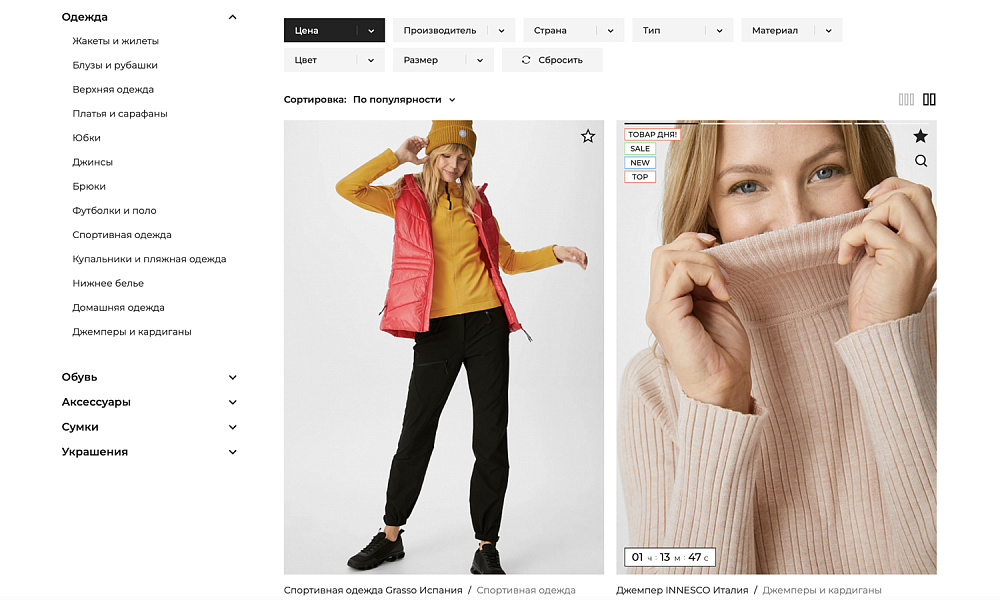
Task: Click the filled star on the INNESCO jumper card
Action: coord(922,137)
